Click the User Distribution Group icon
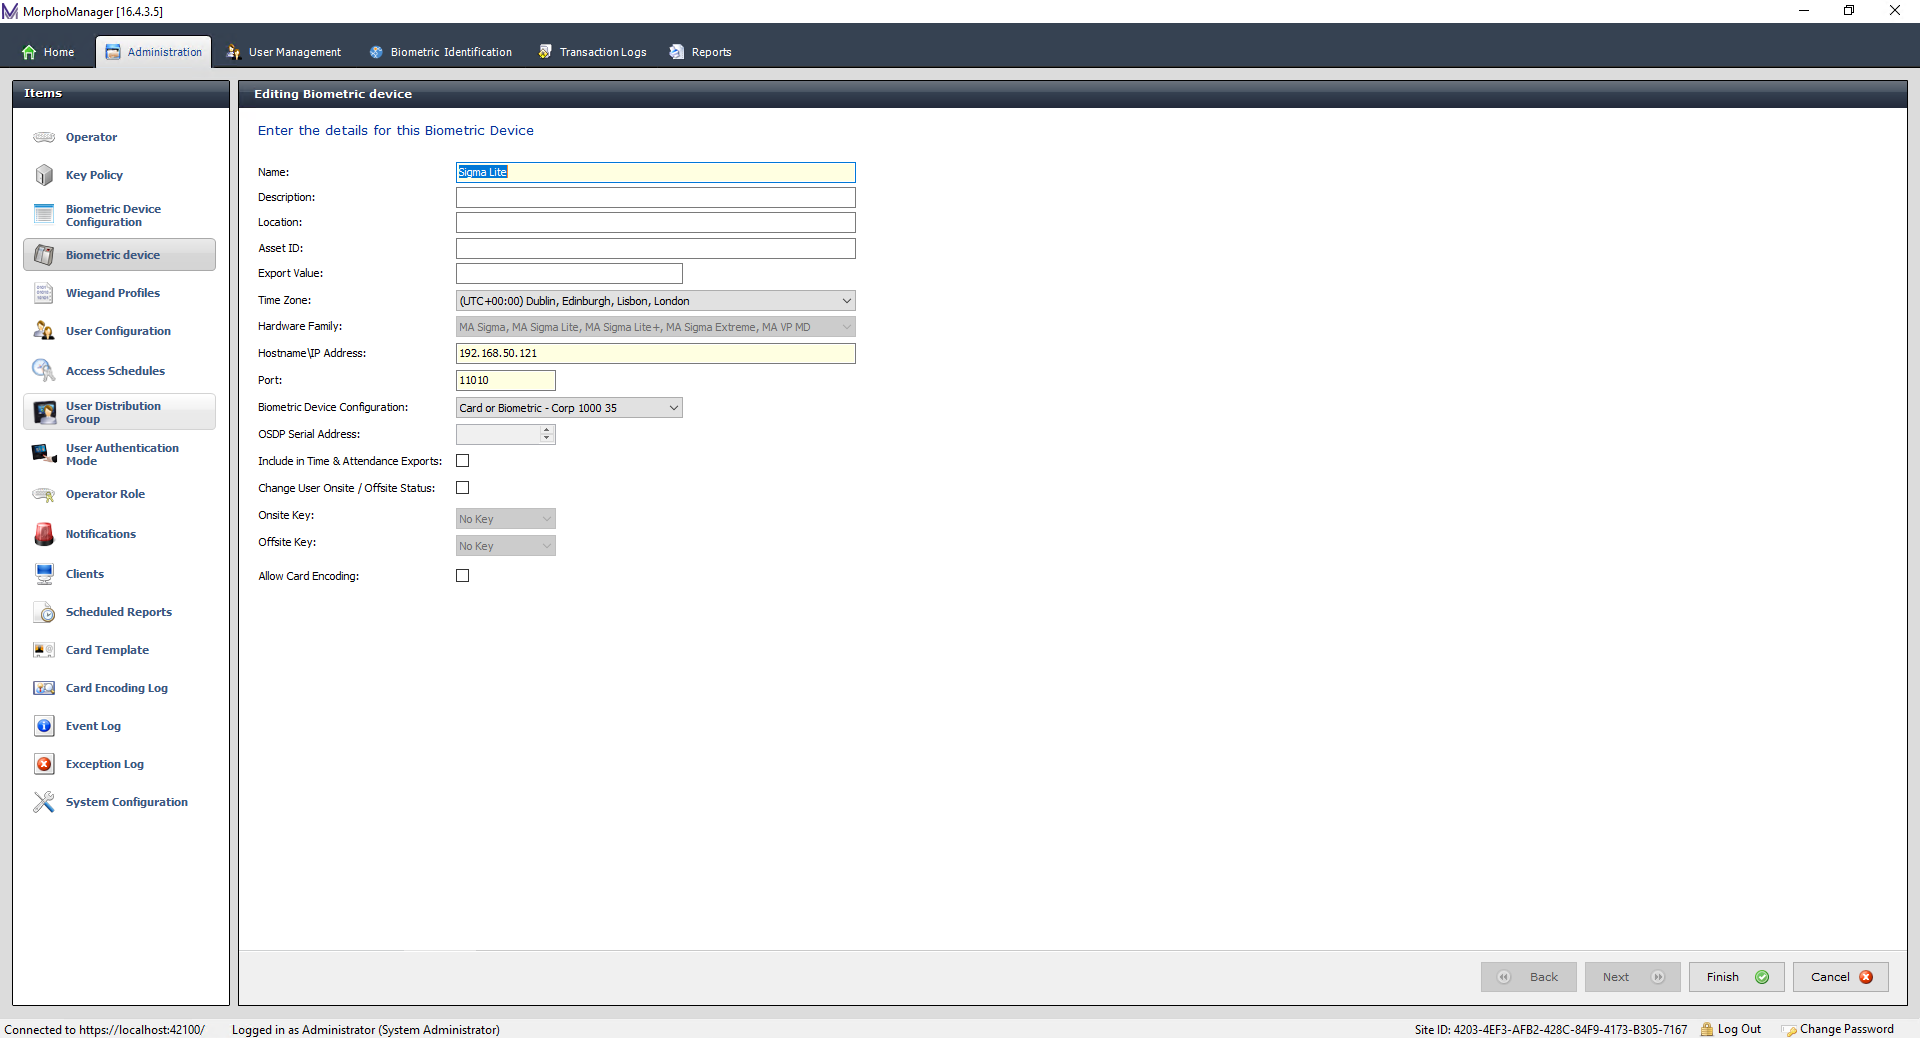1920x1038 pixels. coord(44,412)
